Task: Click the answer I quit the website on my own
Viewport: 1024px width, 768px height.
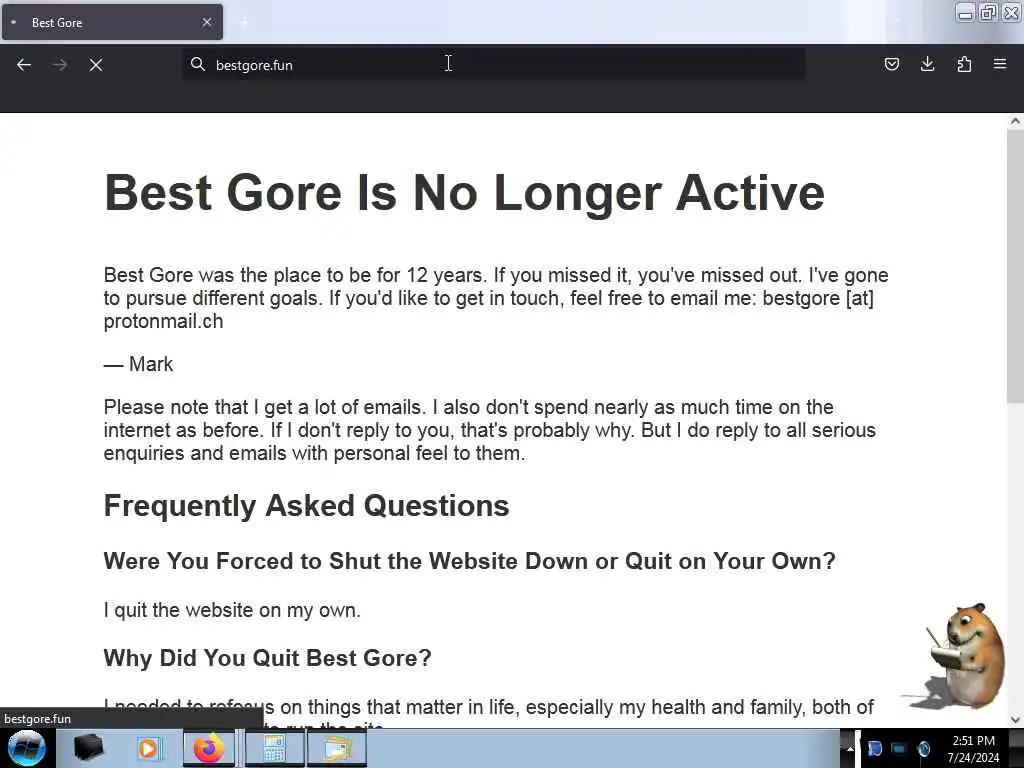Action: click(x=232, y=610)
